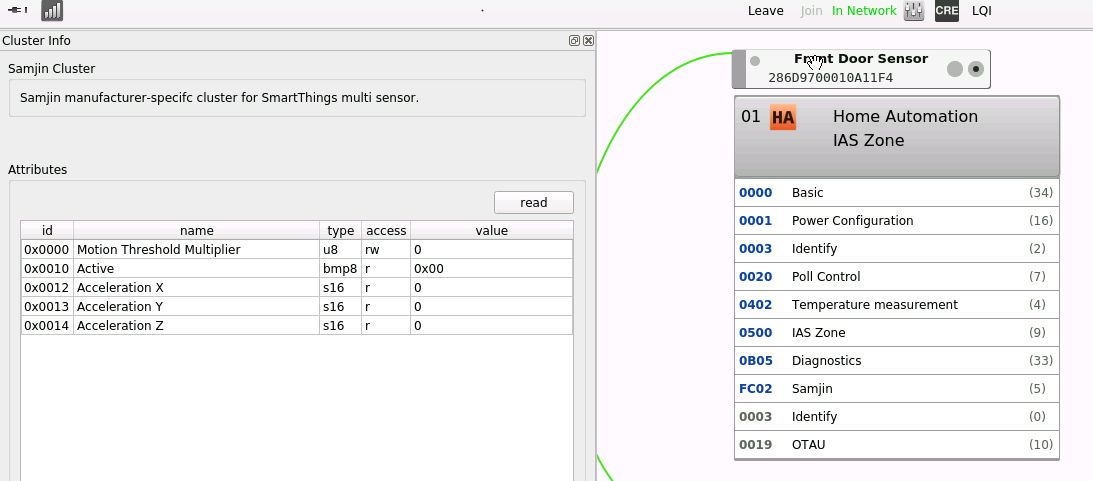The width and height of the screenshot is (1093, 481).
Task: Sort by the id column header
Action: (x=47, y=231)
